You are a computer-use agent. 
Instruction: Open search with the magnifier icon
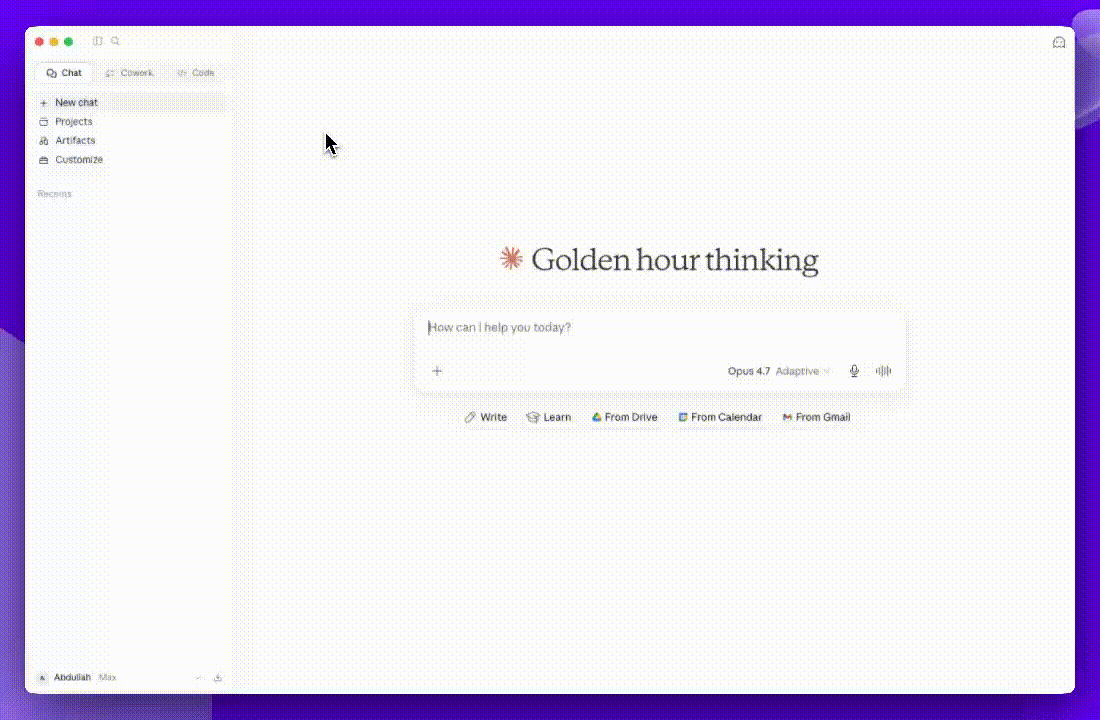point(115,41)
